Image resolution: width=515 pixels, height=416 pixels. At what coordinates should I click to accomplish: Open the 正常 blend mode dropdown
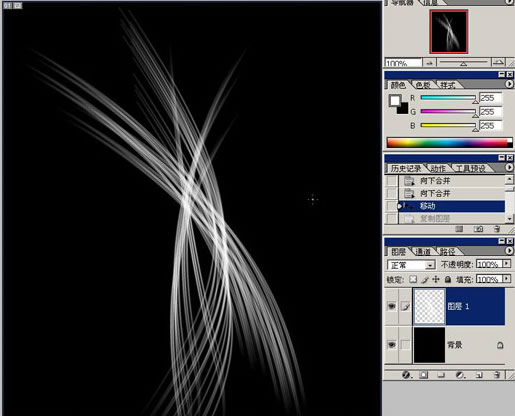(411, 265)
